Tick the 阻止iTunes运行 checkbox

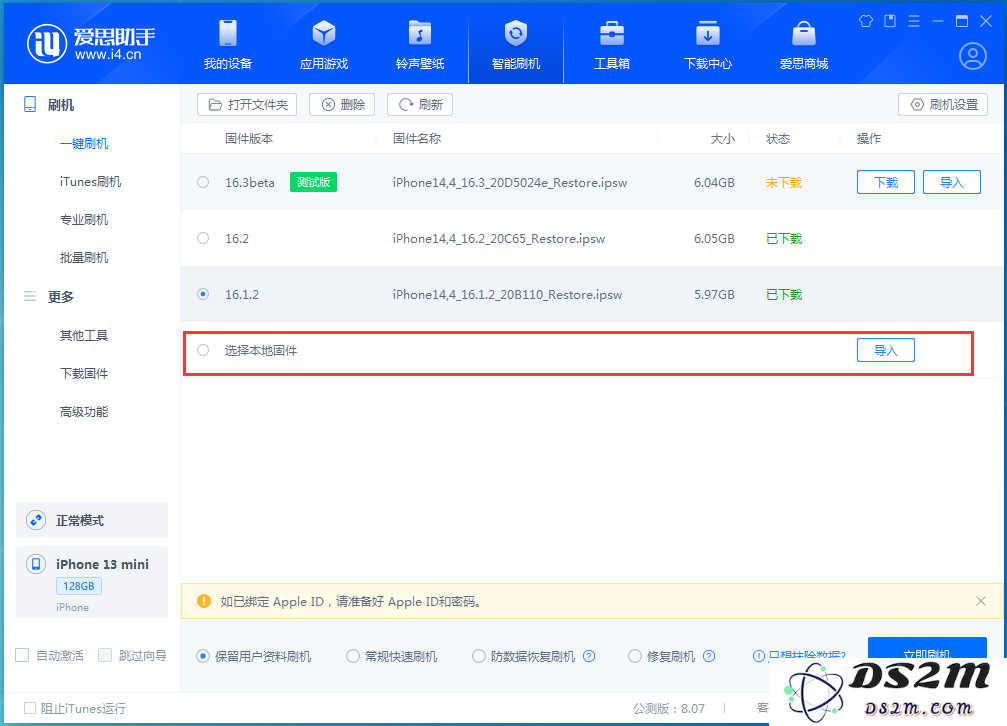coord(30,707)
